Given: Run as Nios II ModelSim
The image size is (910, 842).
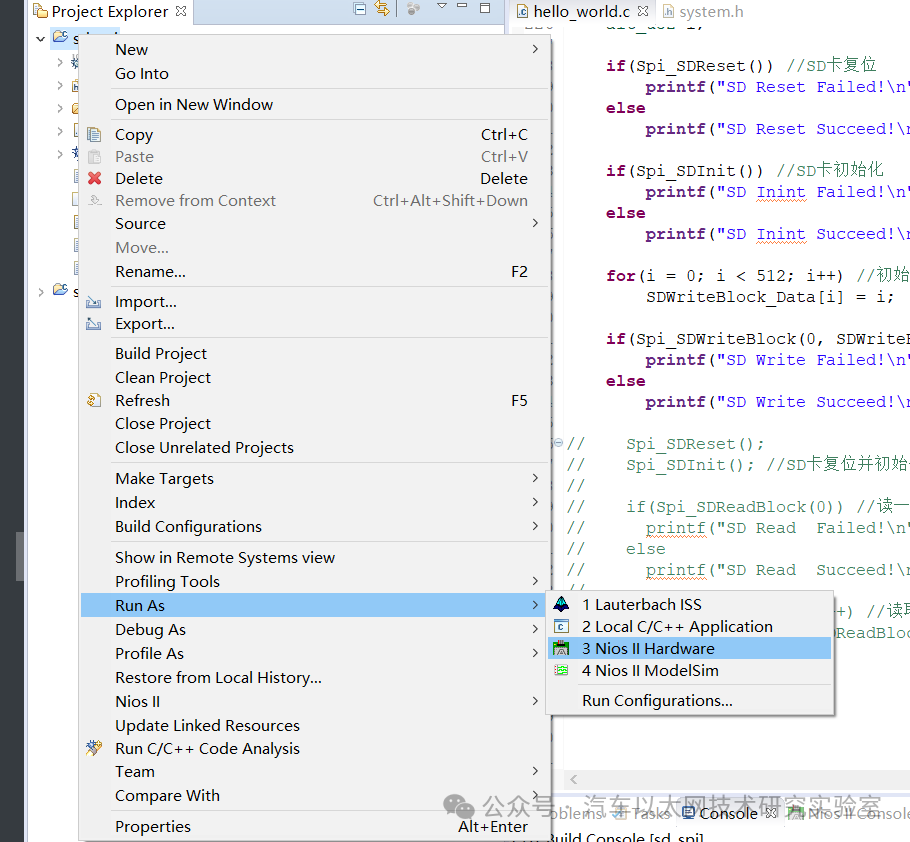Looking at the screenshot, I should click(x=689, y=670).
